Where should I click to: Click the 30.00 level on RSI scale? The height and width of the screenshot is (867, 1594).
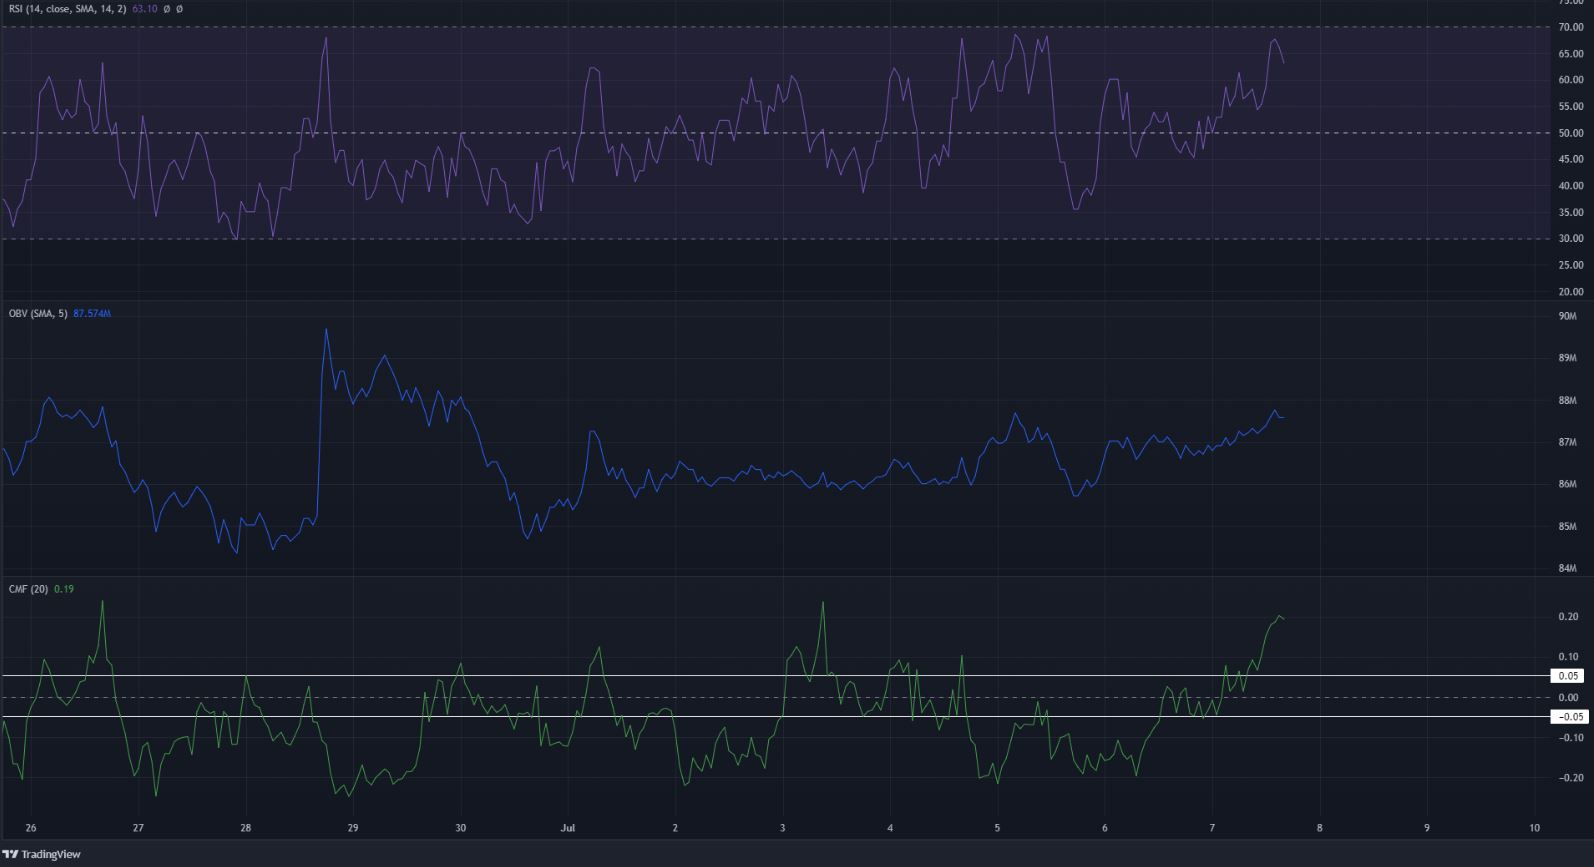pyautogui.click(x=1570, y=239)
